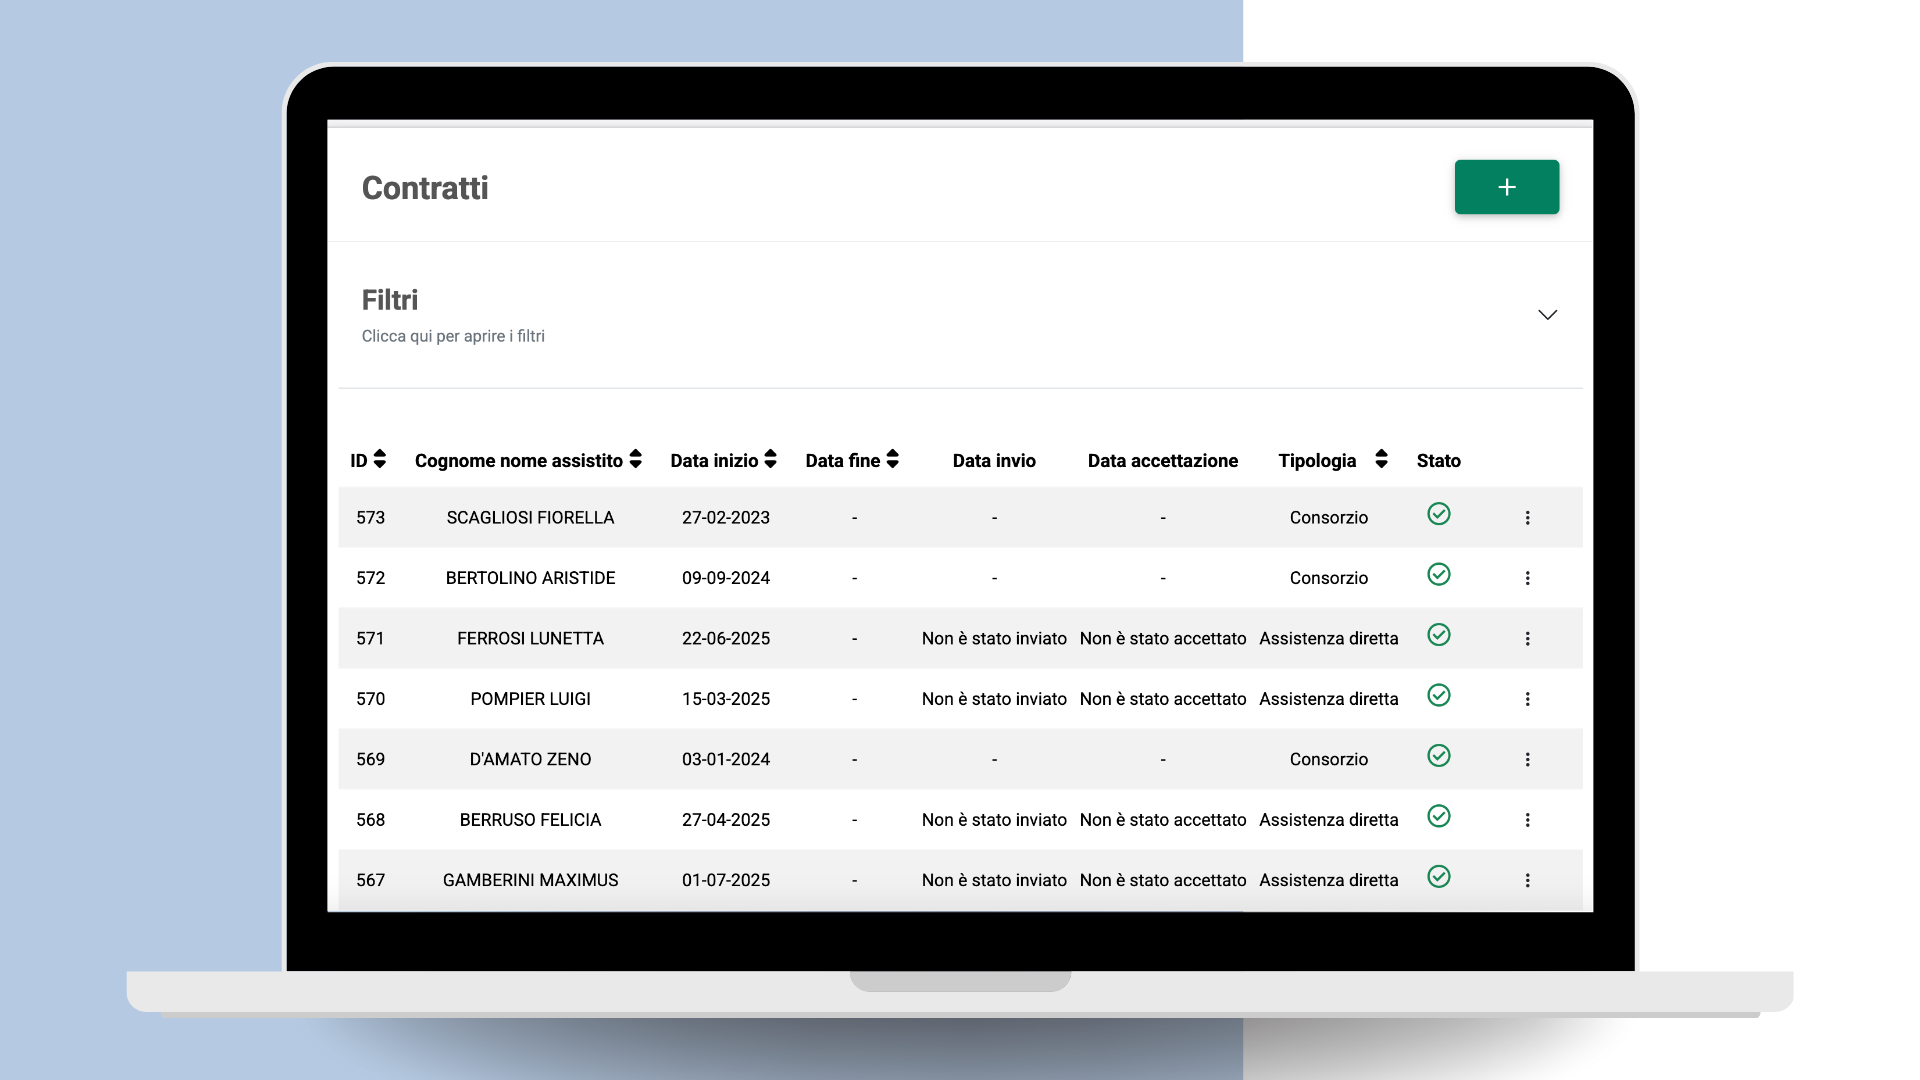Sort by Data fine arrows
Viewport: 1920px width, 1080px height.
(893, 459)
